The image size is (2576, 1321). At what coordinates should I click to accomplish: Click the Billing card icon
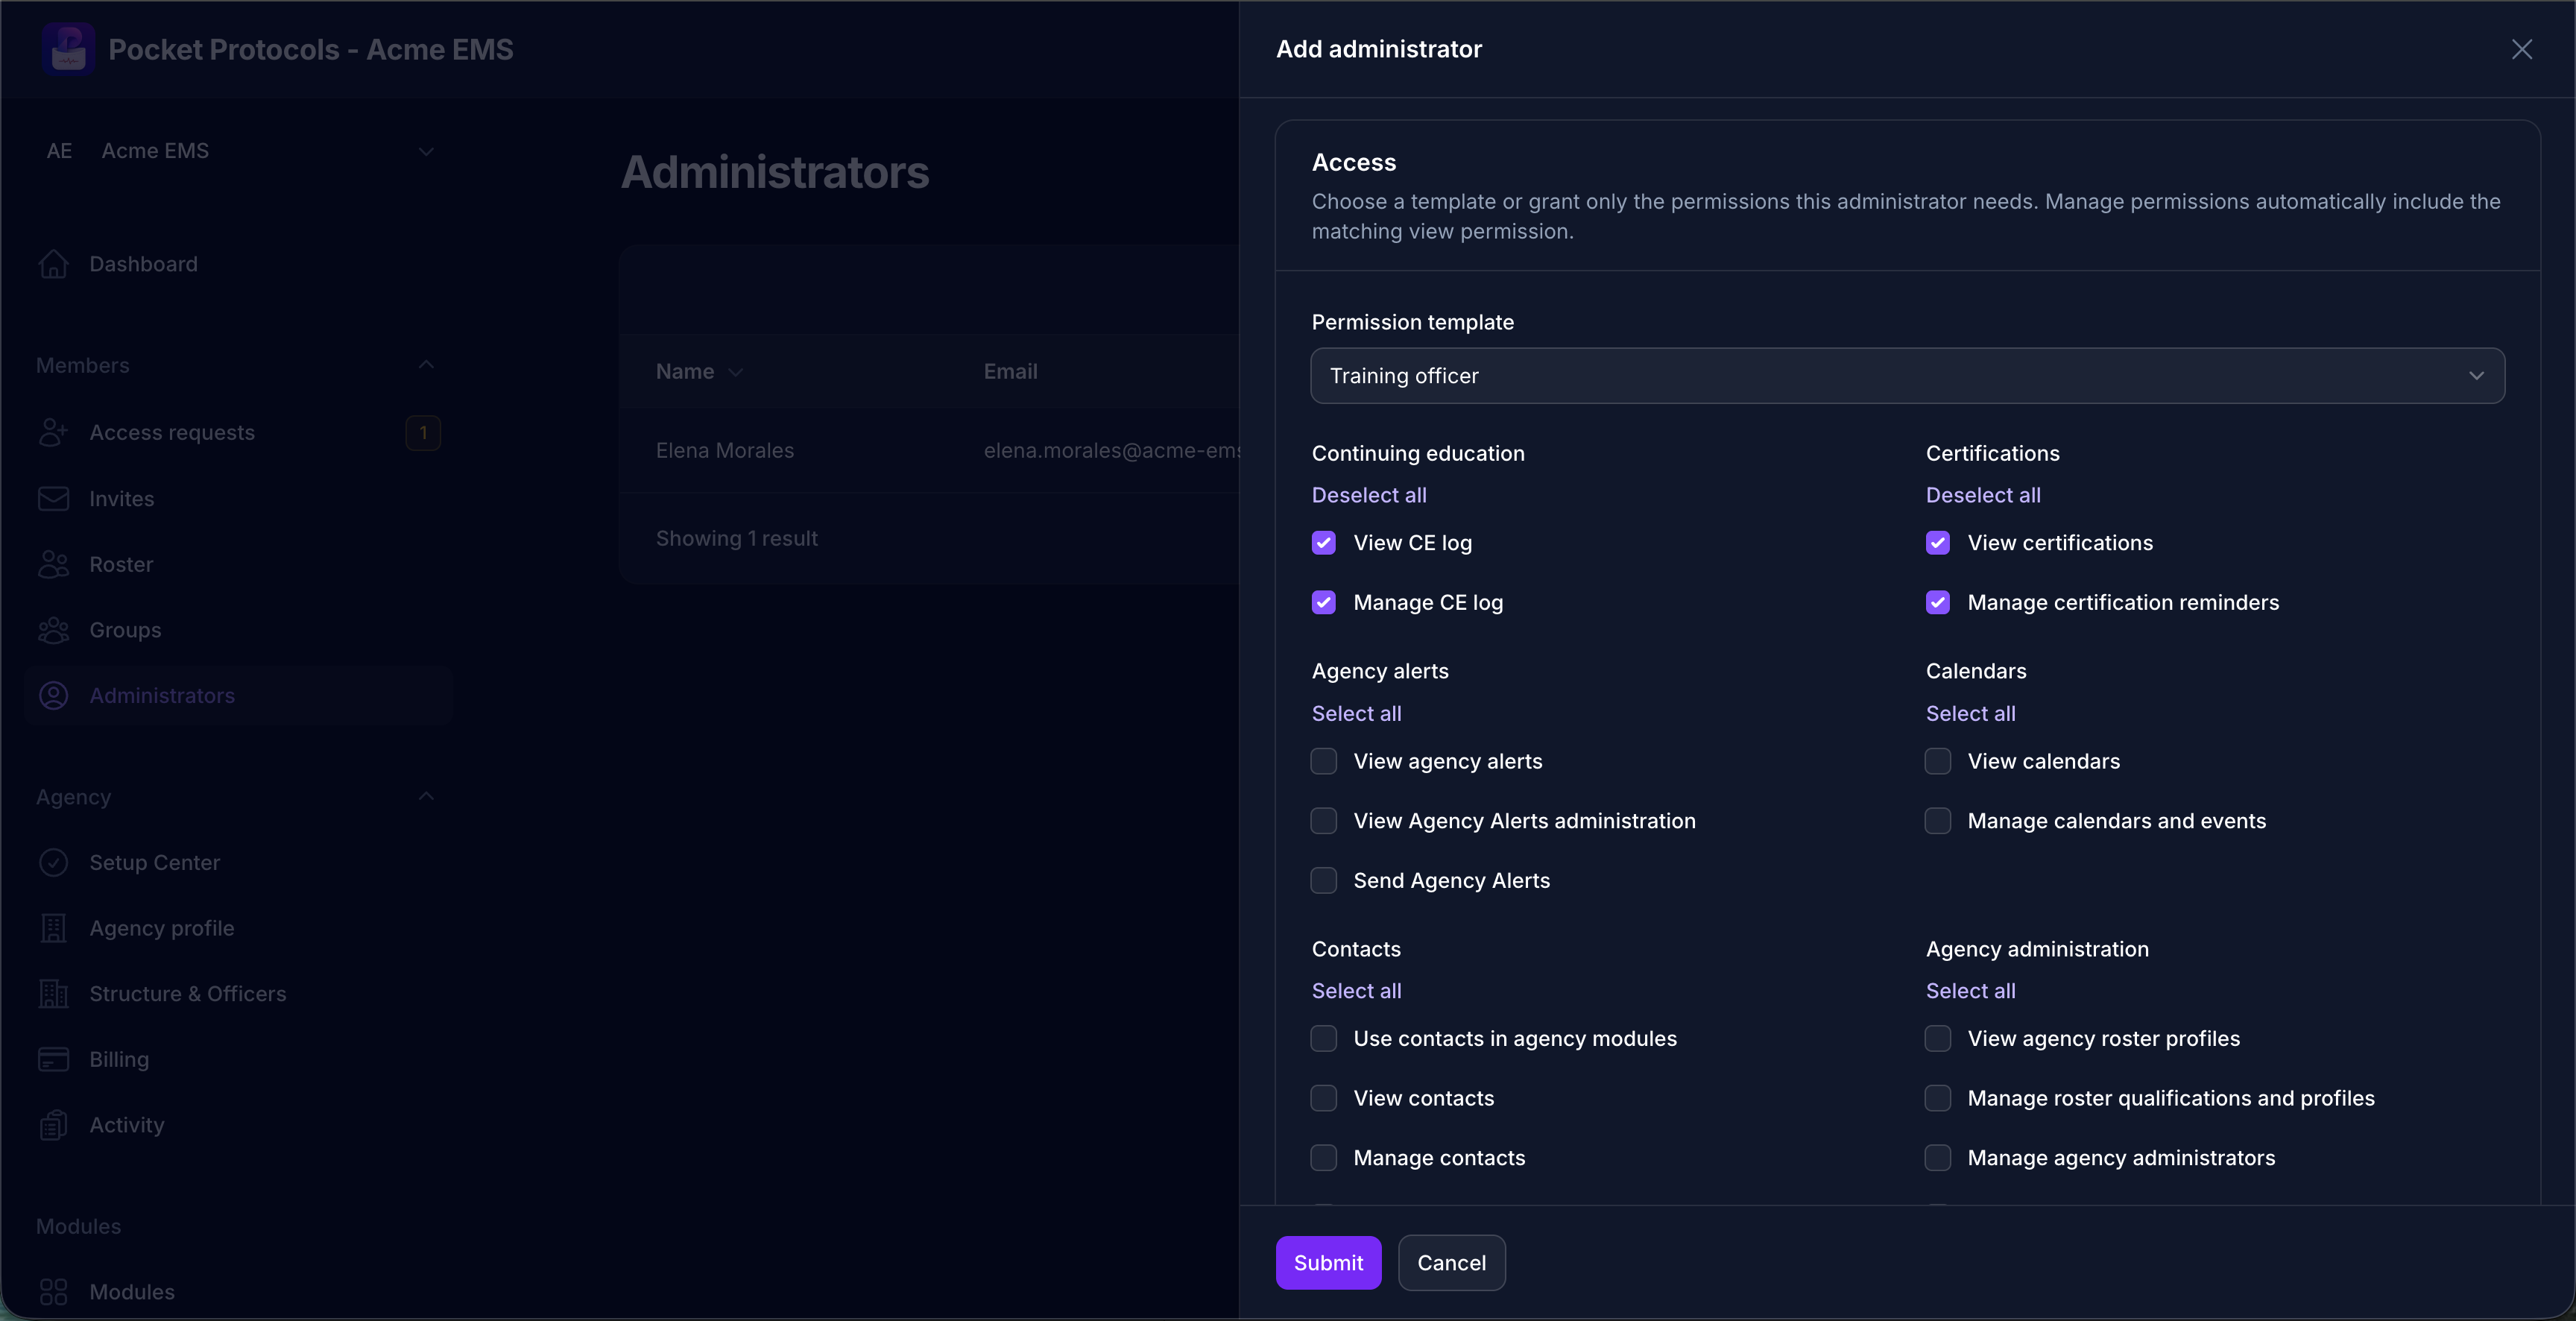point(53,1059)
